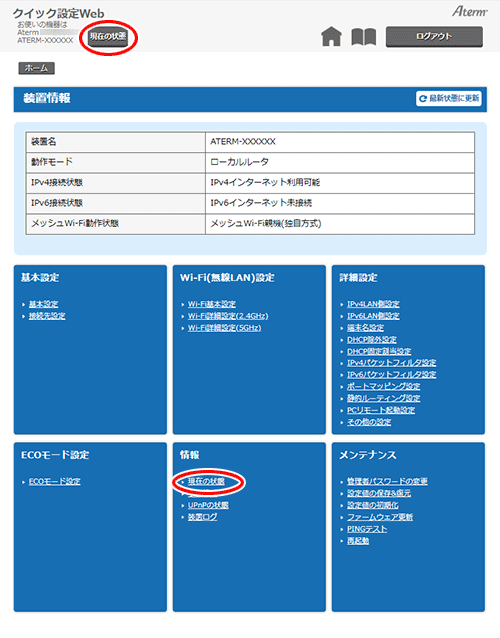Image resolution: width=500 pixels, height=638 pixels.
Task: Click the Aterm logo at top right
Action: [469, 11]
